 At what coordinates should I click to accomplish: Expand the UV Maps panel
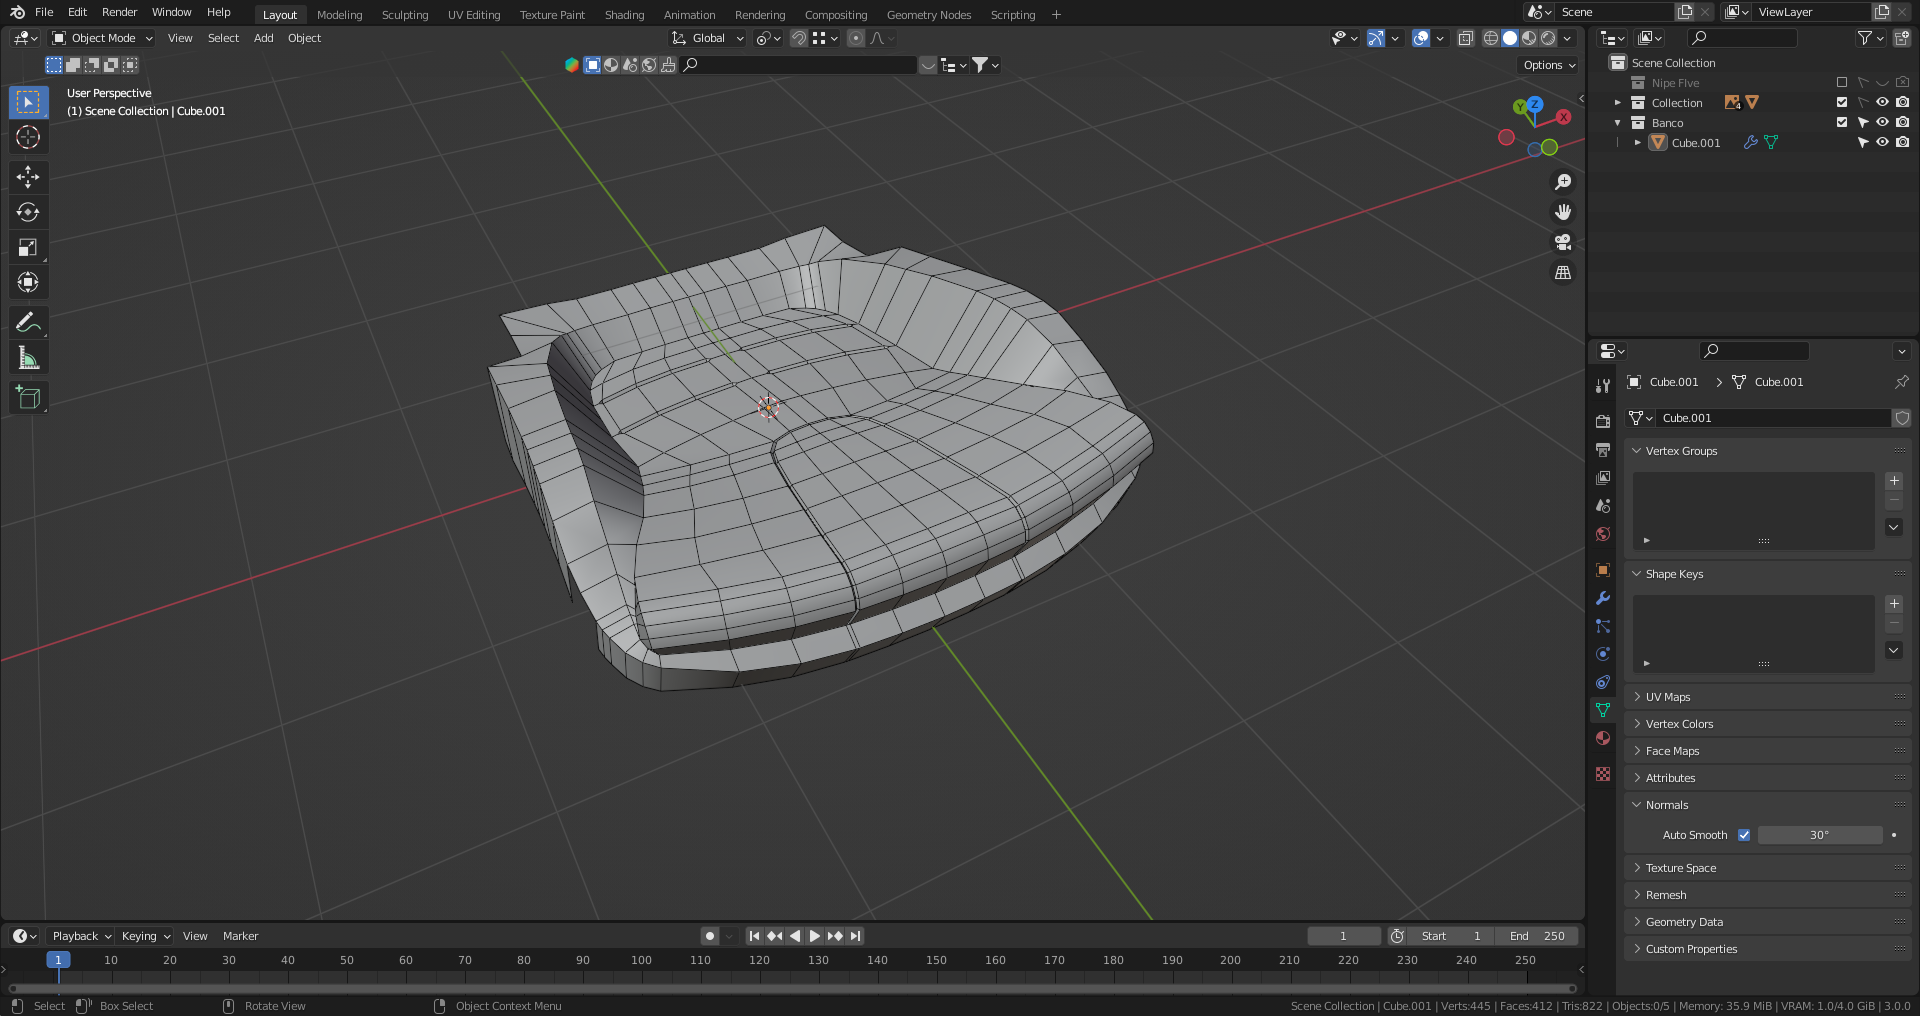tap(1668, 697)
